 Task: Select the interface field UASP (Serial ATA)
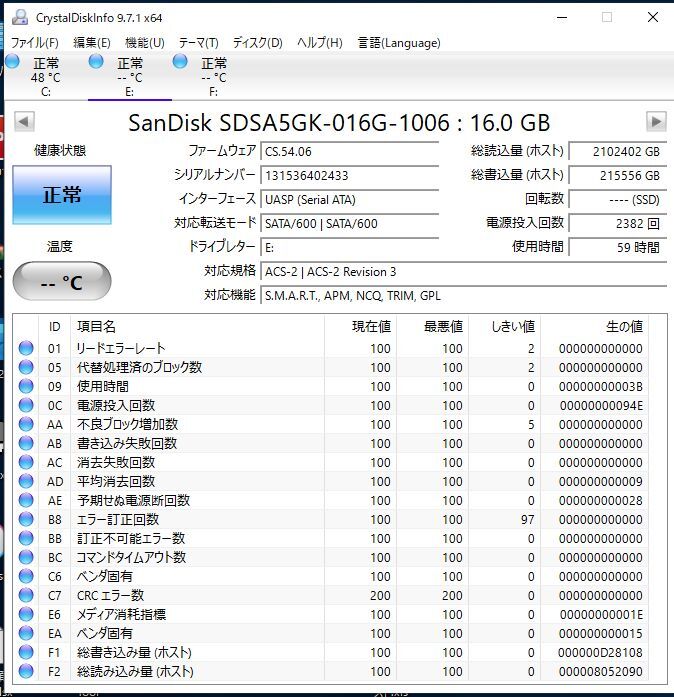(349, 200)
